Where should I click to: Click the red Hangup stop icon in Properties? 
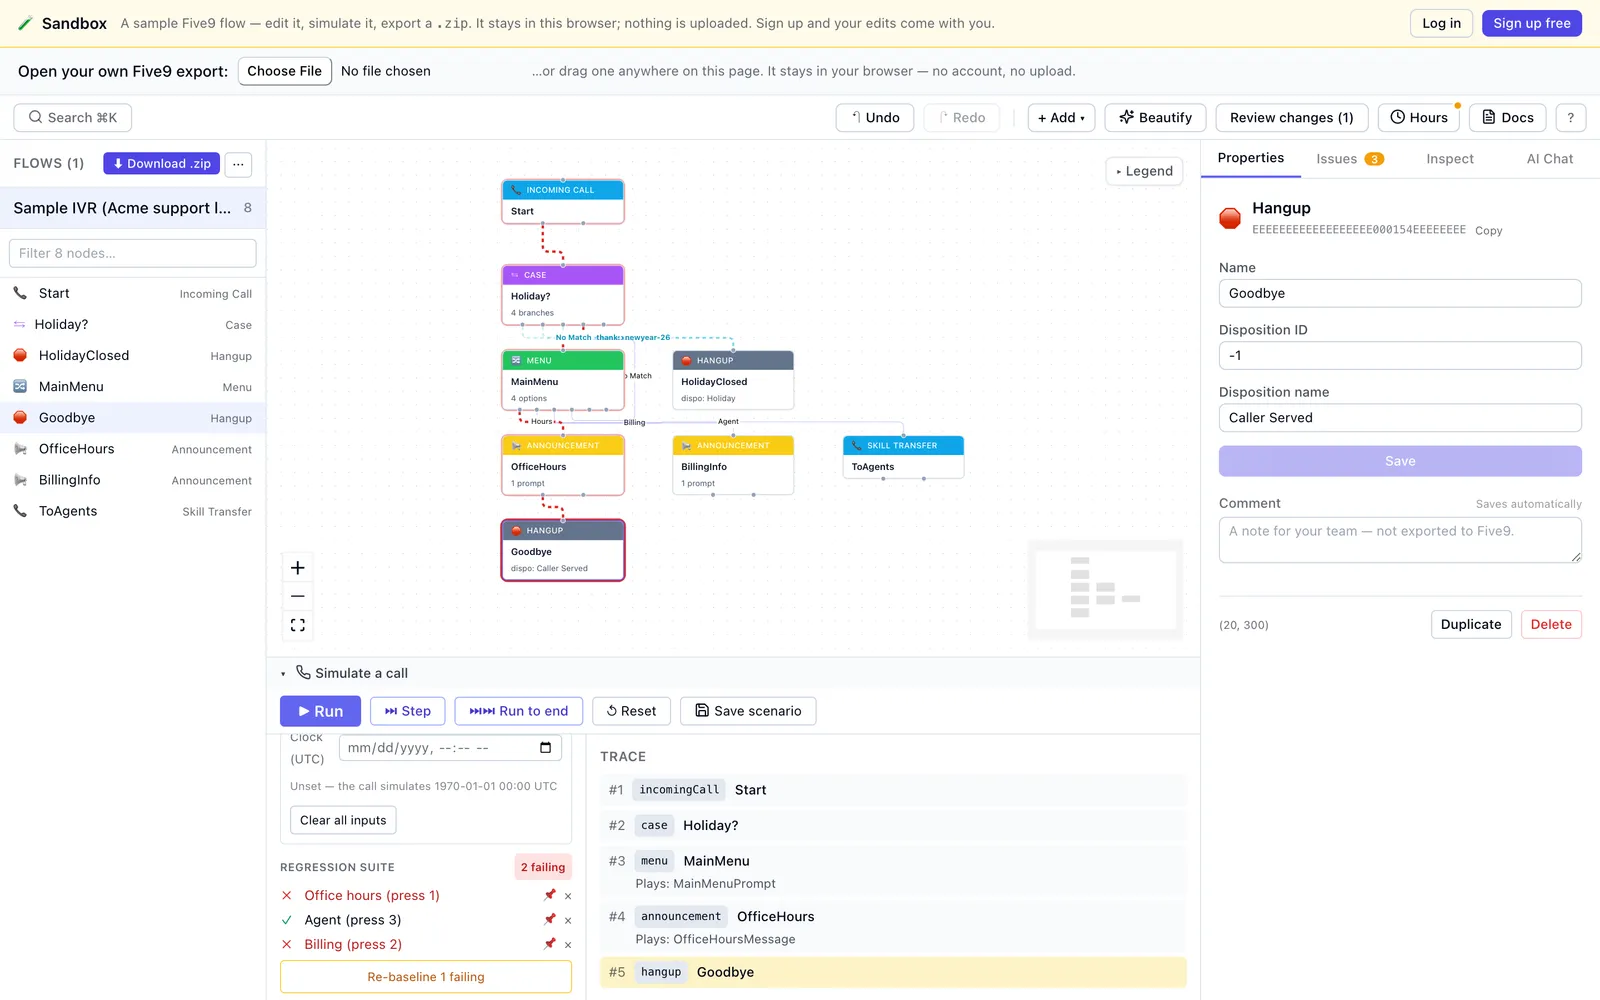tap(1230, 218)
